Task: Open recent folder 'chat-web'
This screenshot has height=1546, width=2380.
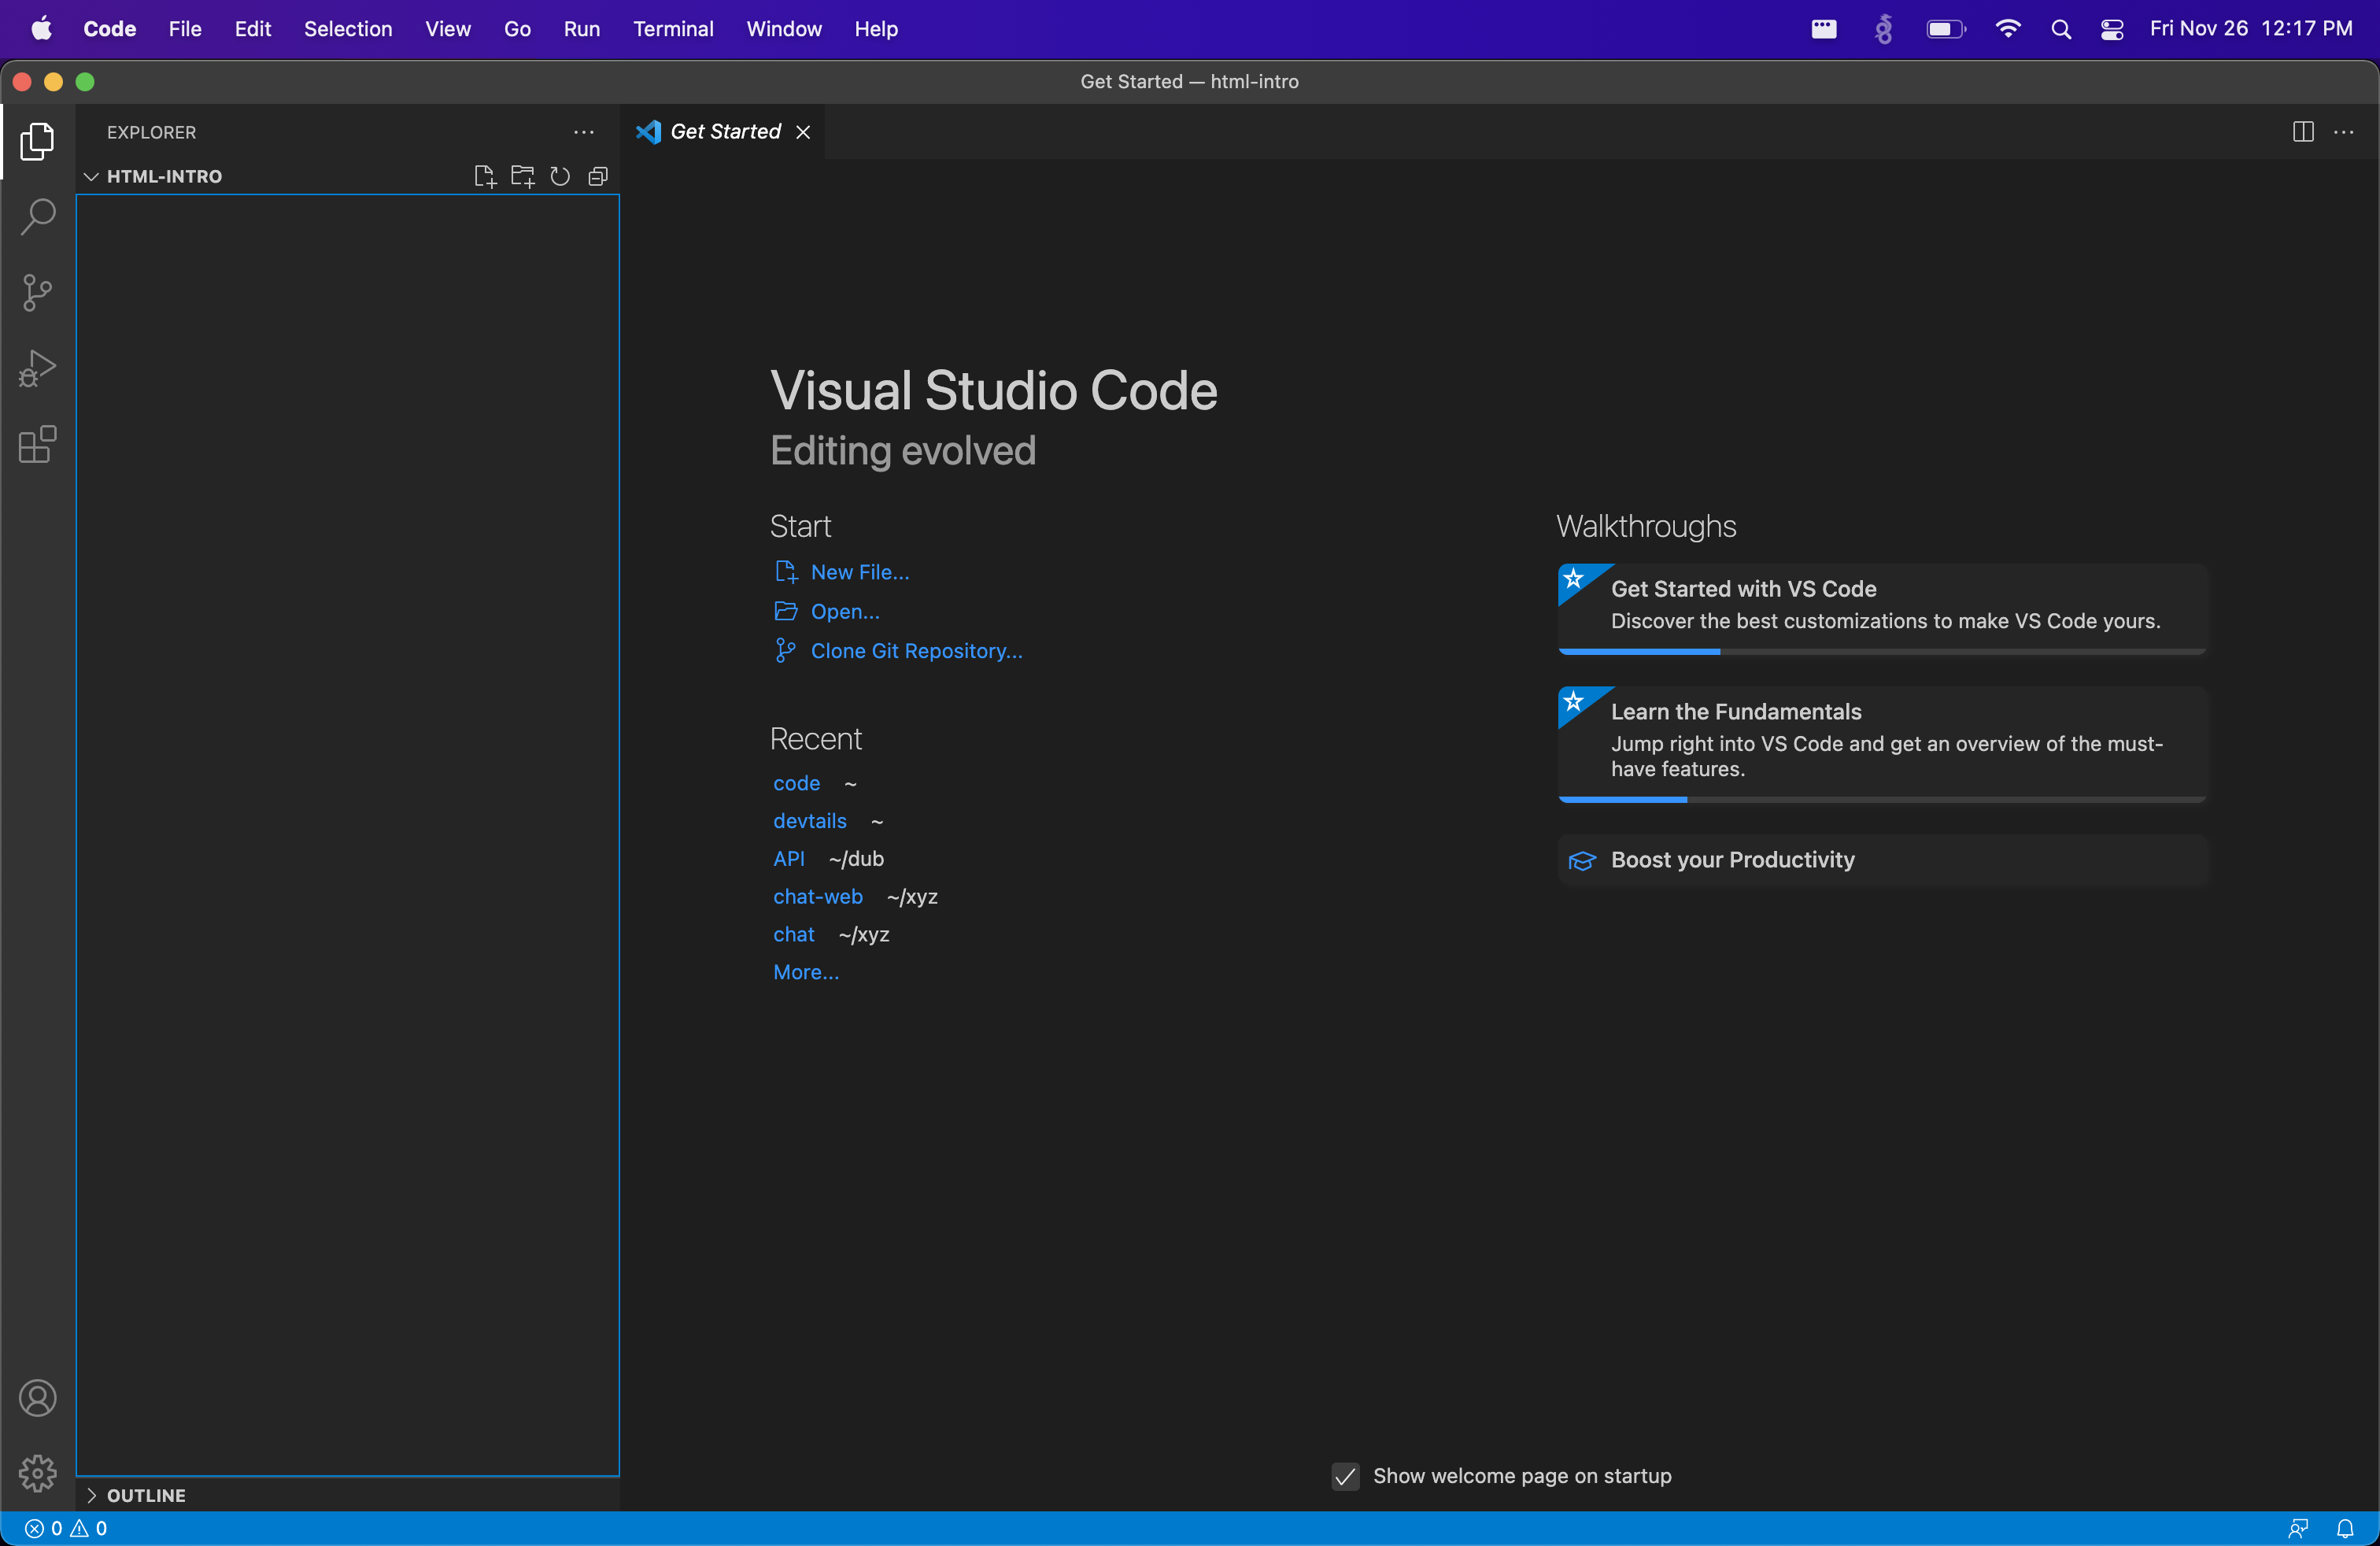Action: [x=817, y=897]
